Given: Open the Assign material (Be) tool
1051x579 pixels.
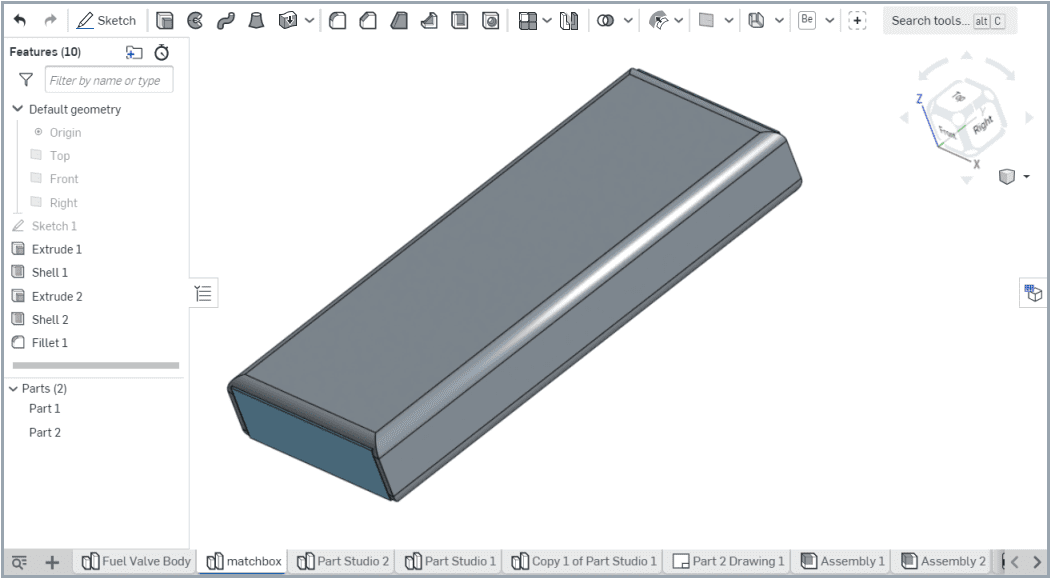Looking at the screenshot, I should [806, 20].
